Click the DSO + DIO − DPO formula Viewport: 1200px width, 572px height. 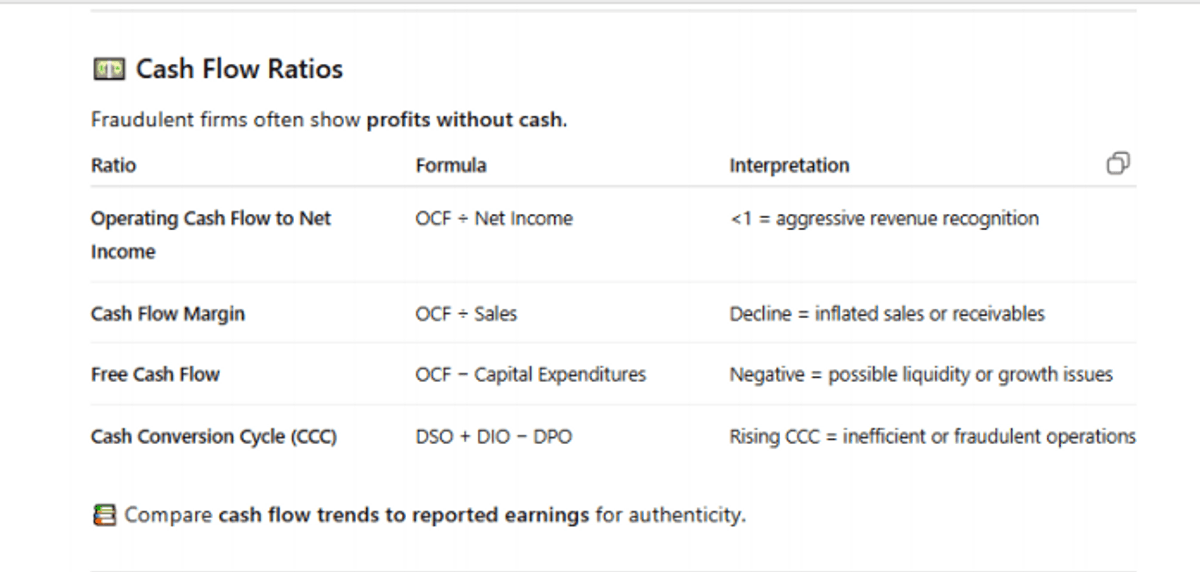[493, 437]
